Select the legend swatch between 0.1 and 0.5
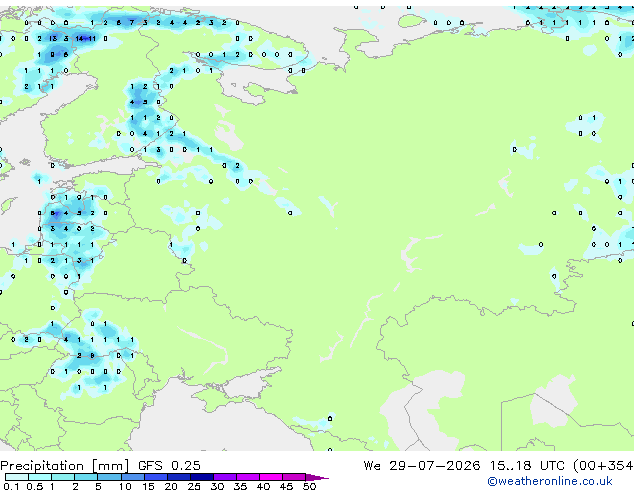This screenshot has height=490, width=634. 17,477
